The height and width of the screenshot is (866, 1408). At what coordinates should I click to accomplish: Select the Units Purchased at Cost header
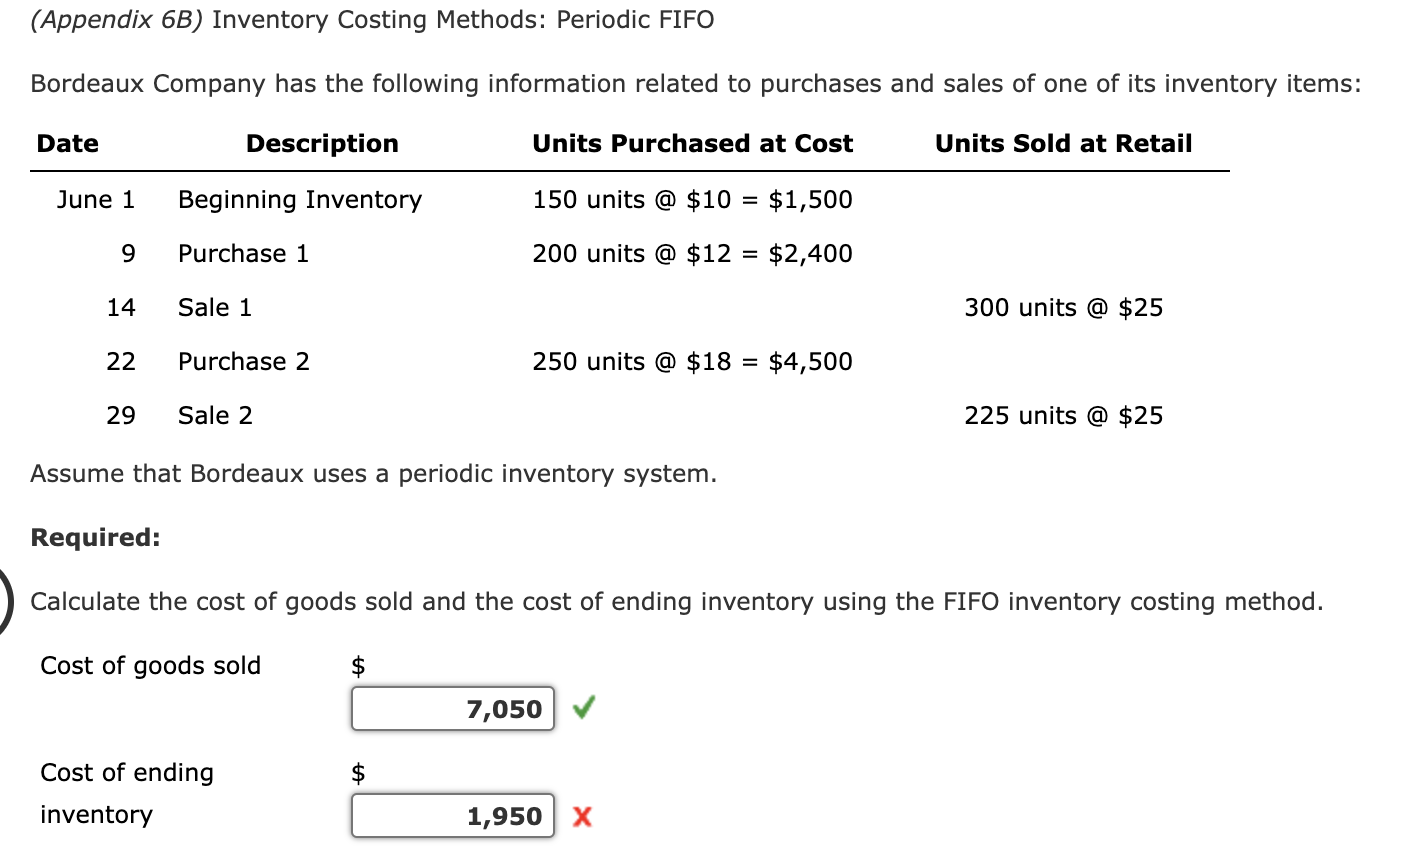[692, 143]
